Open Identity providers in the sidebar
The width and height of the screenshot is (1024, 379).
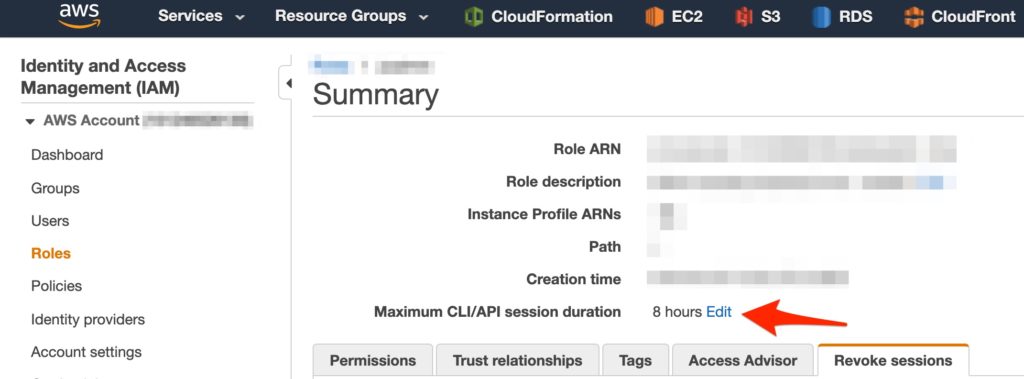[x=88, y=320]
